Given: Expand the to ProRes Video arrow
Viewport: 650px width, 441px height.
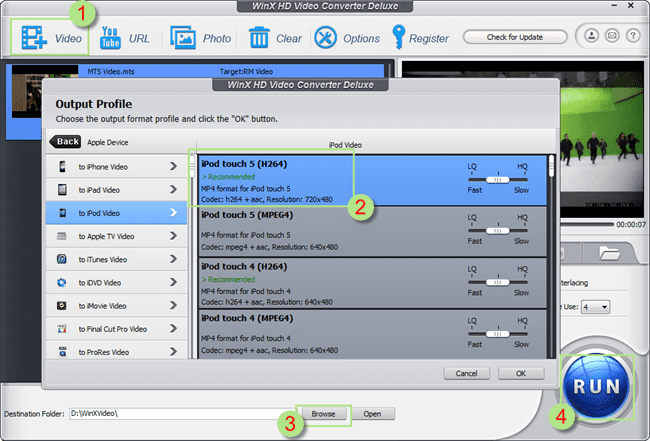Looking at the screenshot, I should [x=174, y=352].
